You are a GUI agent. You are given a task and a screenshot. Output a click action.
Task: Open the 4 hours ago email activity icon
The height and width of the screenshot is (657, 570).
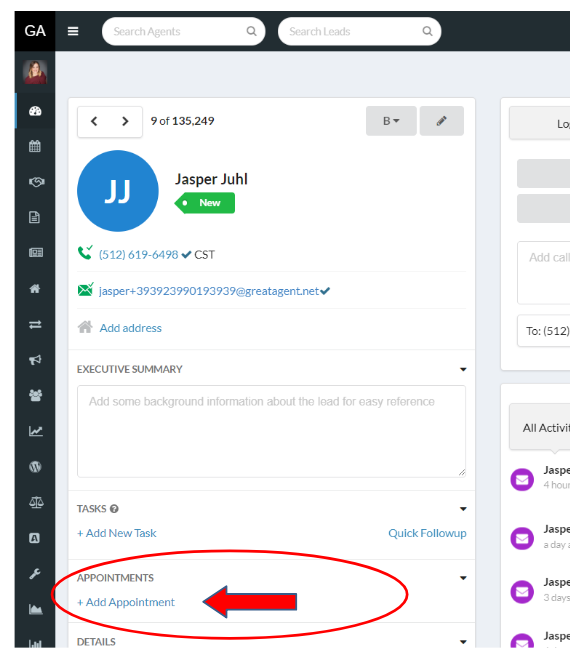point(522,479)
